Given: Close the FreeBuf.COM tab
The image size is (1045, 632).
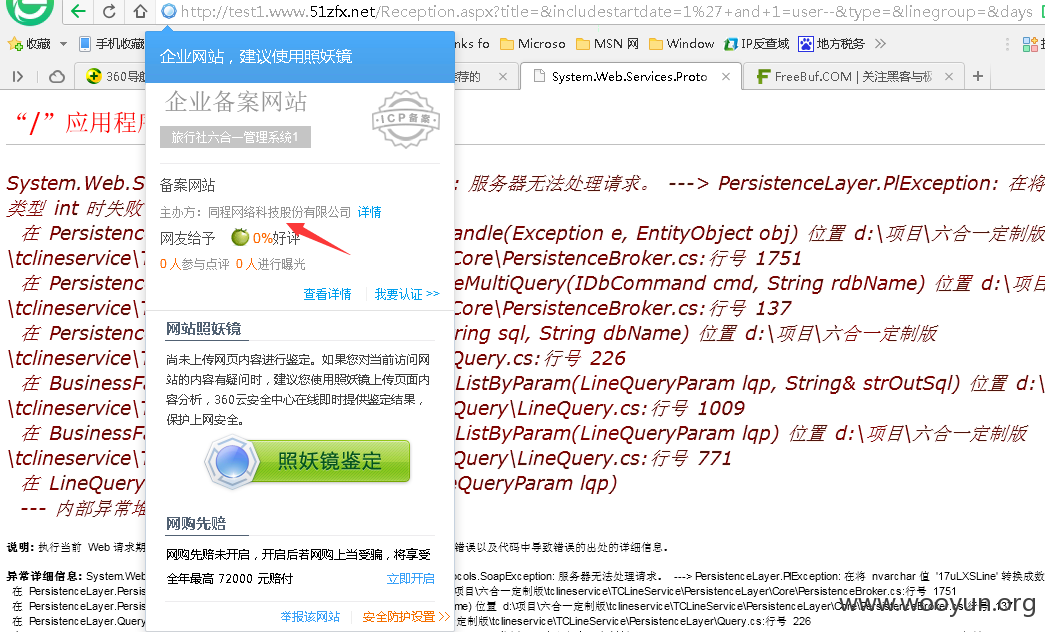Looking at the screenshot, I should (x=948, y=77).
